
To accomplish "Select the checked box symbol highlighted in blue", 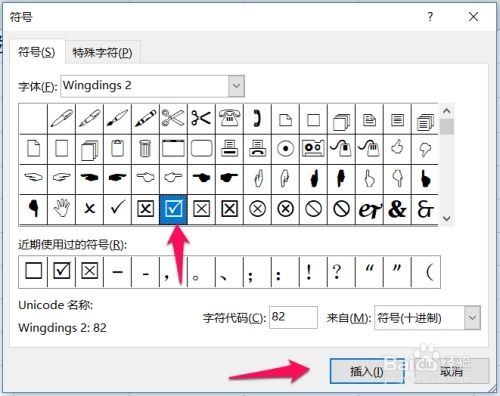I will pyautogui.click(x=173, y=209).
